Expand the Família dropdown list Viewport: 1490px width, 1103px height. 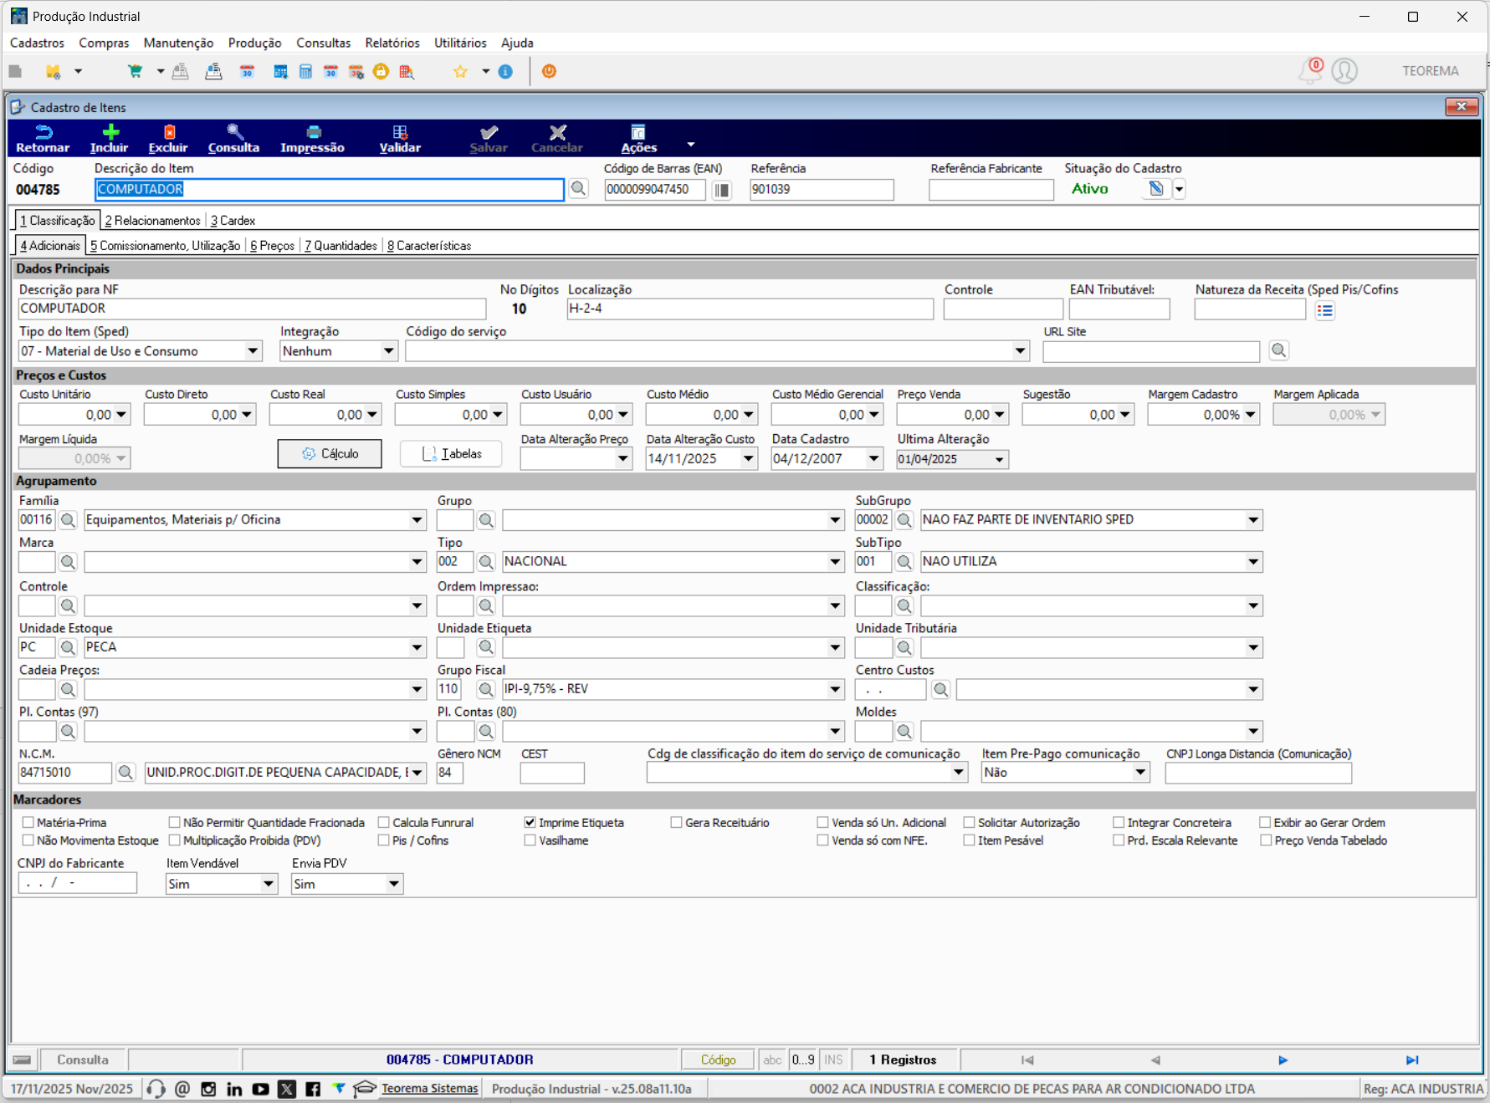pyautogui.click(x=417, y=520)
